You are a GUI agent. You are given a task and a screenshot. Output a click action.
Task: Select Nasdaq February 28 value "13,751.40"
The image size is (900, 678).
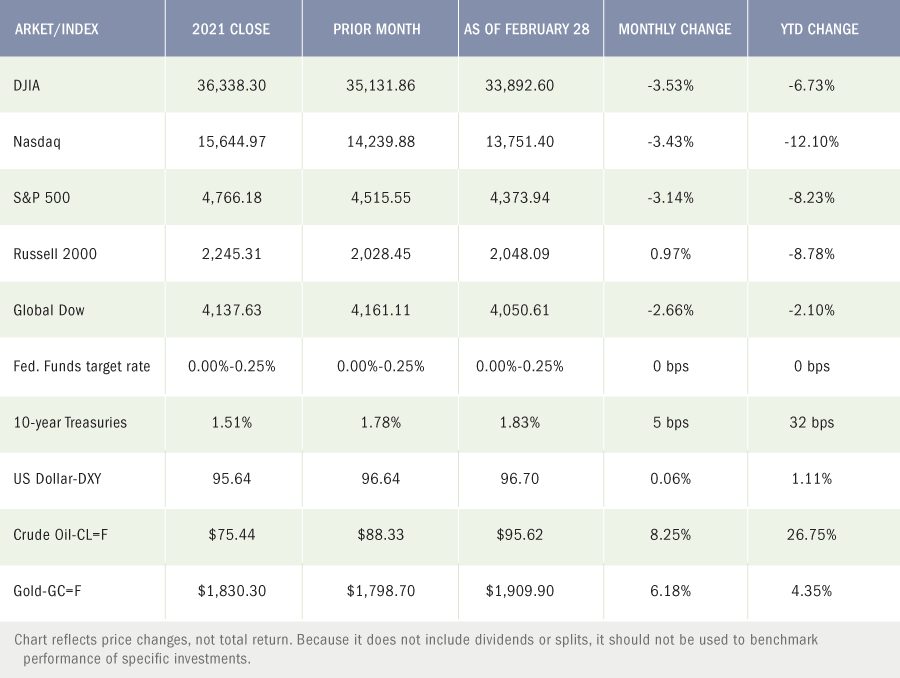point(519,142)
